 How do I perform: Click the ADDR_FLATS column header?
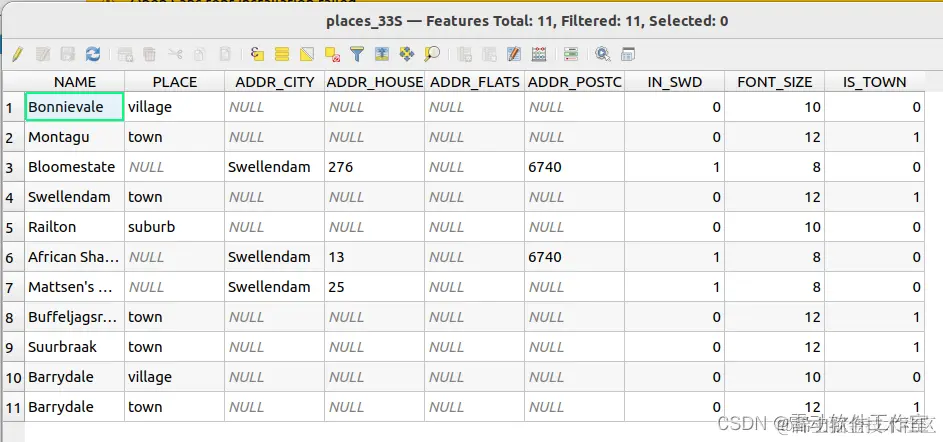474,82
